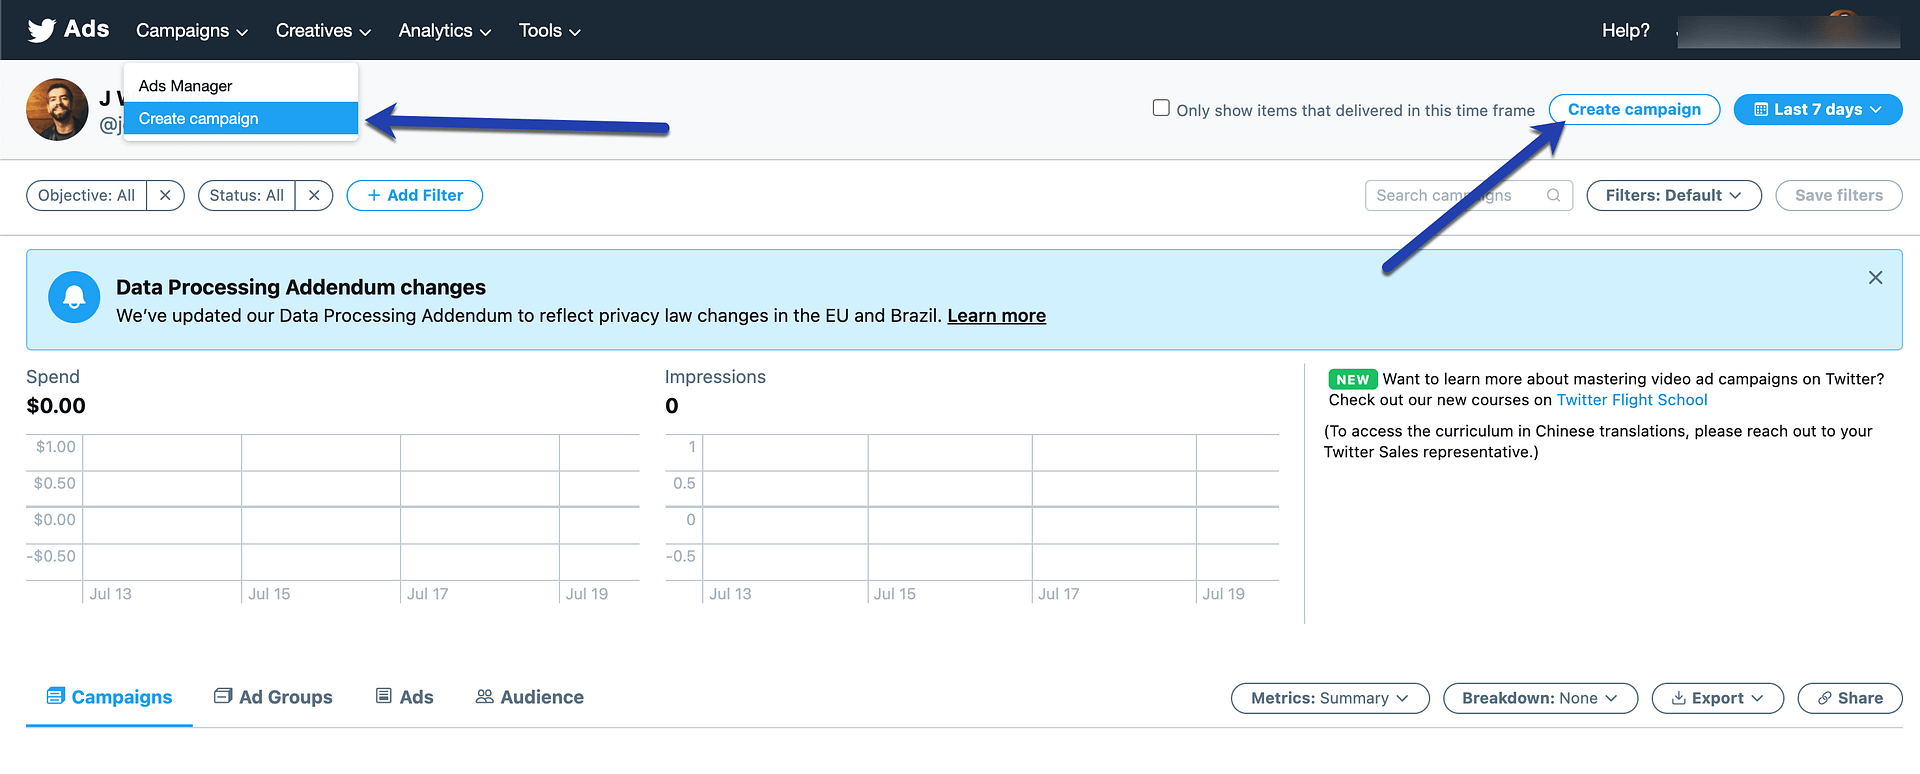Click the Data Processing Addendum changes heading
The width and height of the screenshot is (1920, 774).
point(301,287)
